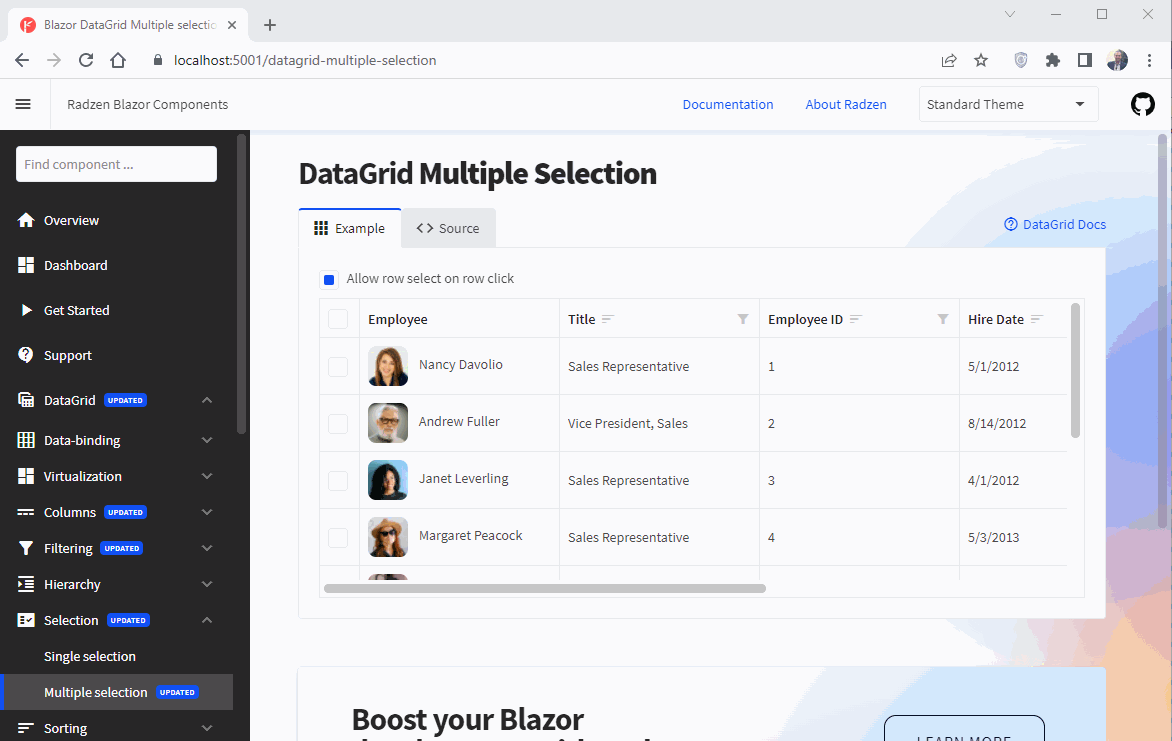The width and height of the screenshot is (1172, 741).
Task: Click the grid horizontal scrollbar thumb
Action: pyautogui.click(x=545, y=588)
